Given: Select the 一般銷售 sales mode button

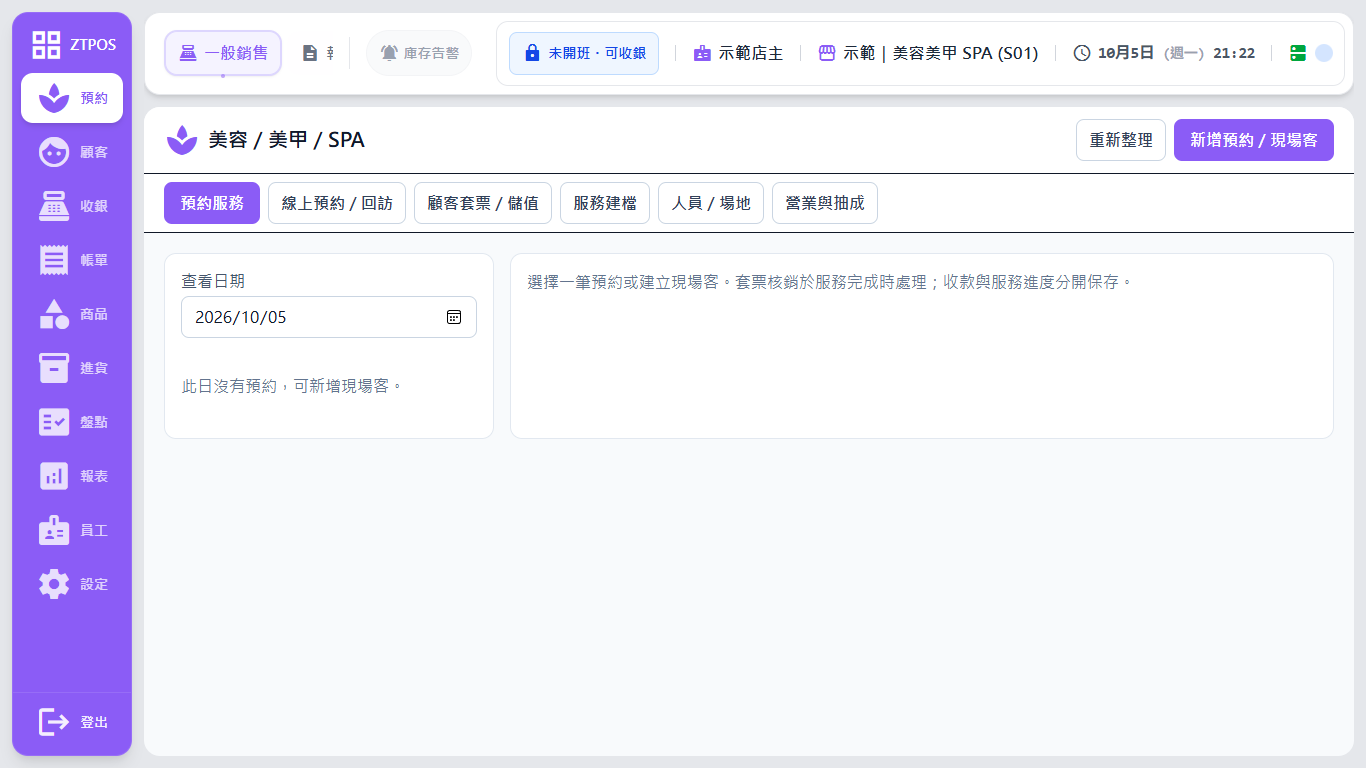Looking at the screenshot, I should click(223, 53).
